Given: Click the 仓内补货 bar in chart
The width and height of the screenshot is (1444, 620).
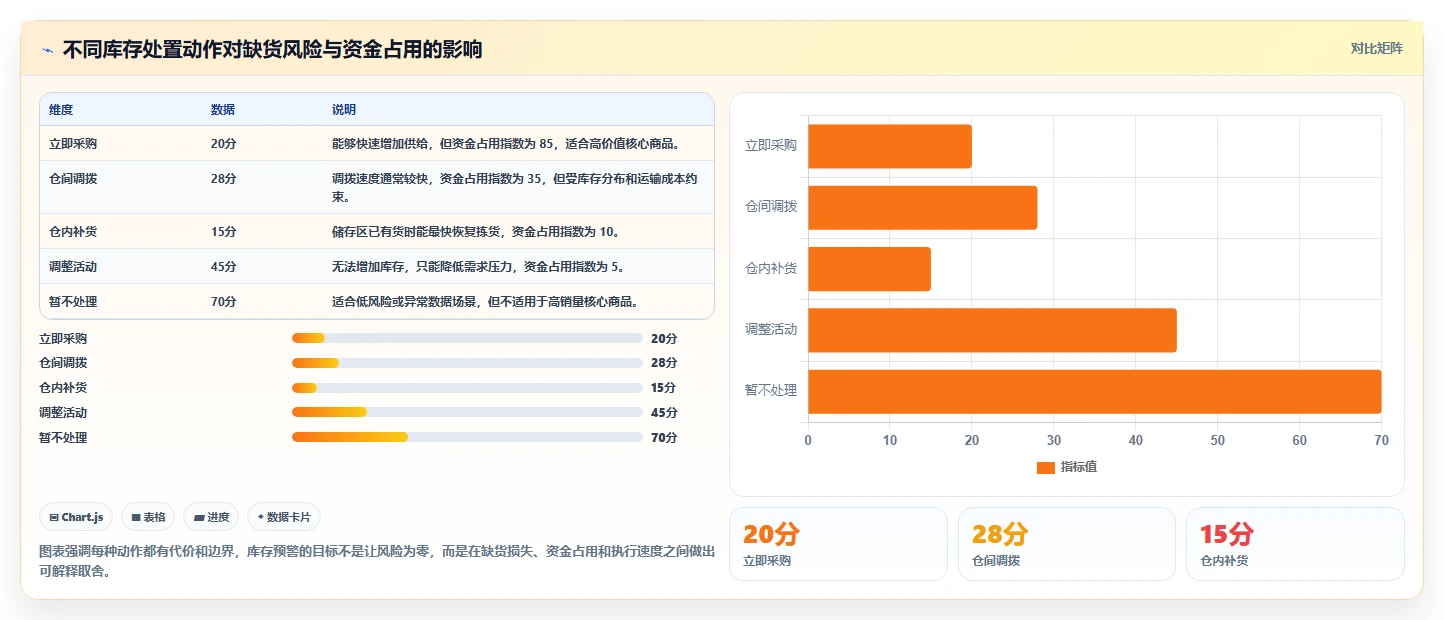Looking at the screenshot, I should click(x=869, y=269).
